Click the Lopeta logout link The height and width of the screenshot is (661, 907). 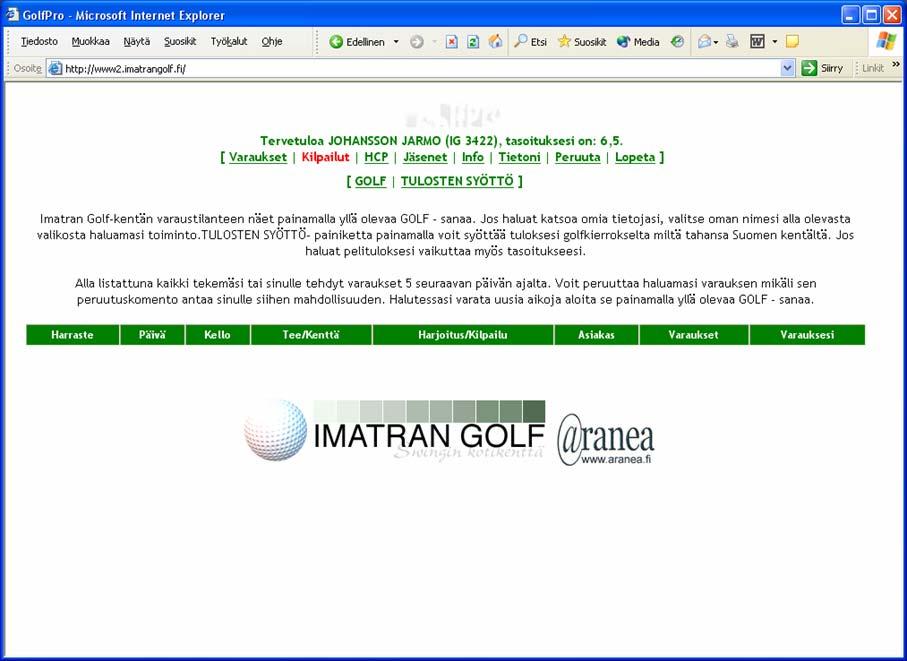635,157
